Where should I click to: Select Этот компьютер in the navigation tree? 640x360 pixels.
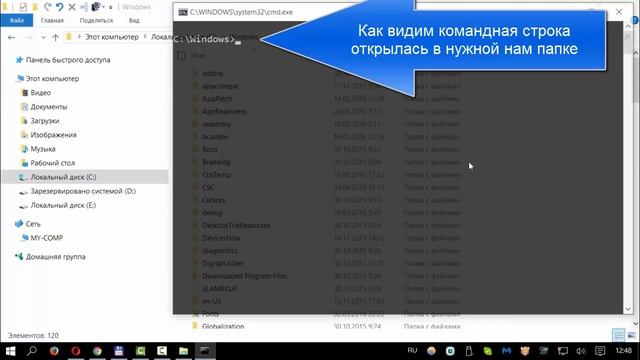click(x=52, y=78)
